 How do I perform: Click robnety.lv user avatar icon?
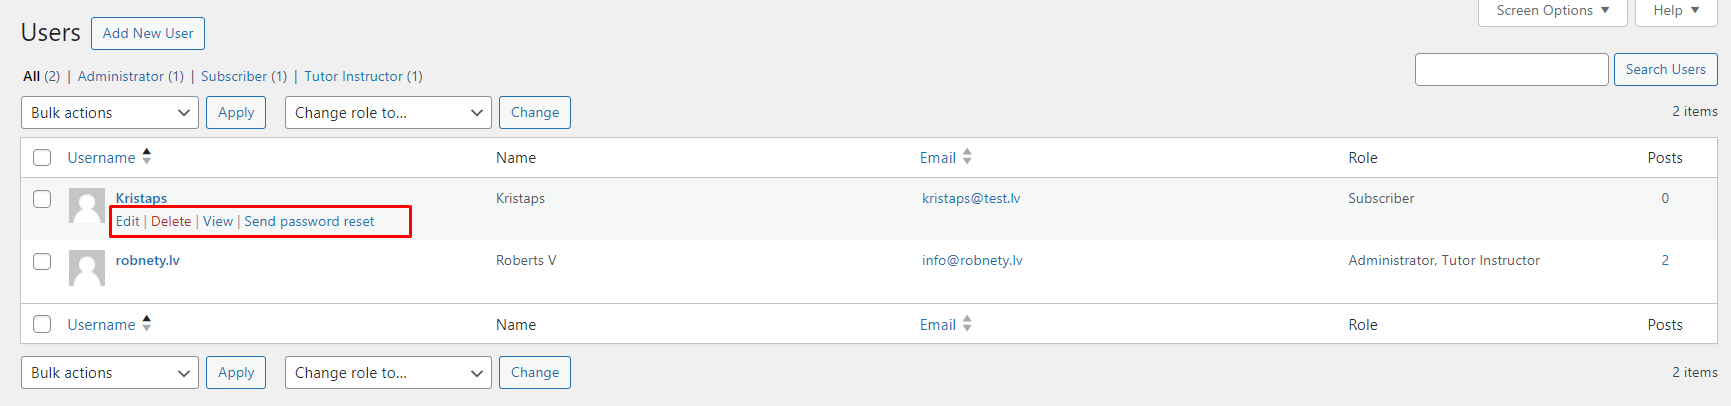pos(87,267)
